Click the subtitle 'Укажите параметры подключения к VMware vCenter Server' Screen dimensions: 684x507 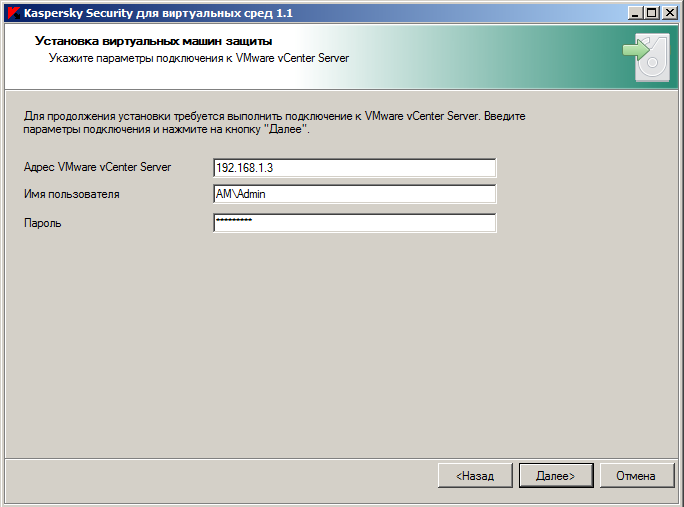(199, 58)
